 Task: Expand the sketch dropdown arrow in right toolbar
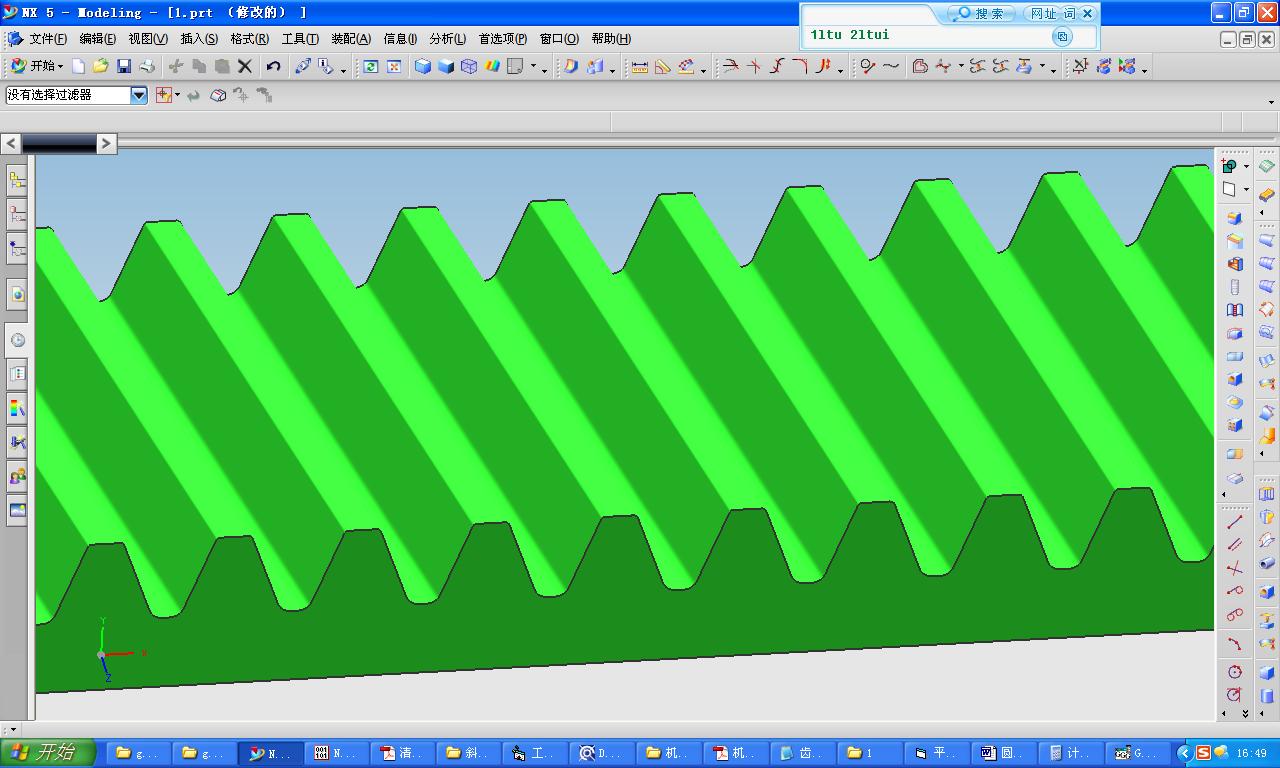click(x=1246, y=166)
